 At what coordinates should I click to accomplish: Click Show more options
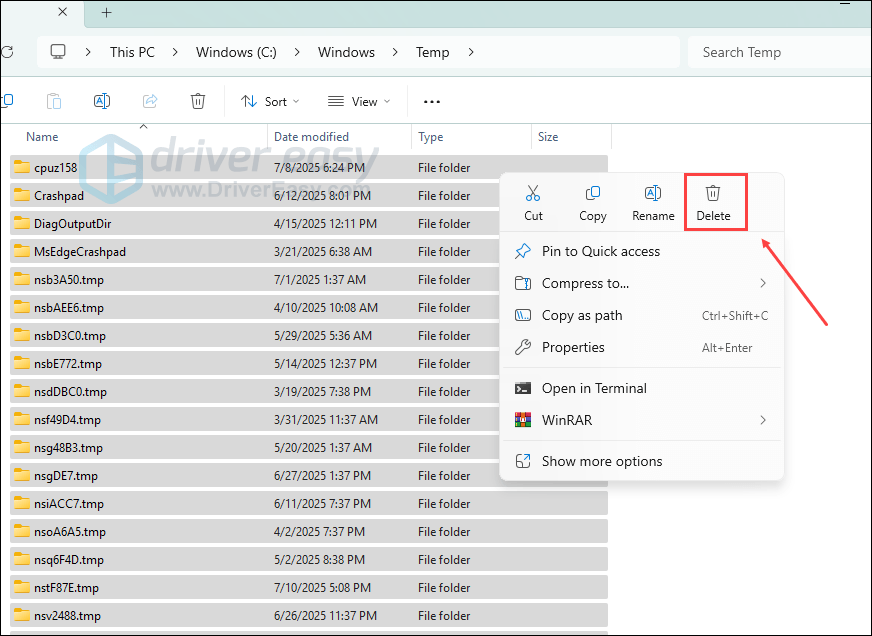(601, 461)
